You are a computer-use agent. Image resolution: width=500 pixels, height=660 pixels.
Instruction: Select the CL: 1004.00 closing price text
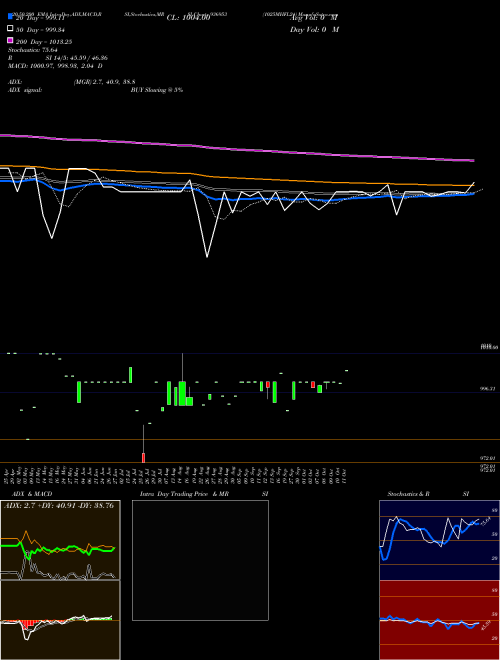point(188,18)
